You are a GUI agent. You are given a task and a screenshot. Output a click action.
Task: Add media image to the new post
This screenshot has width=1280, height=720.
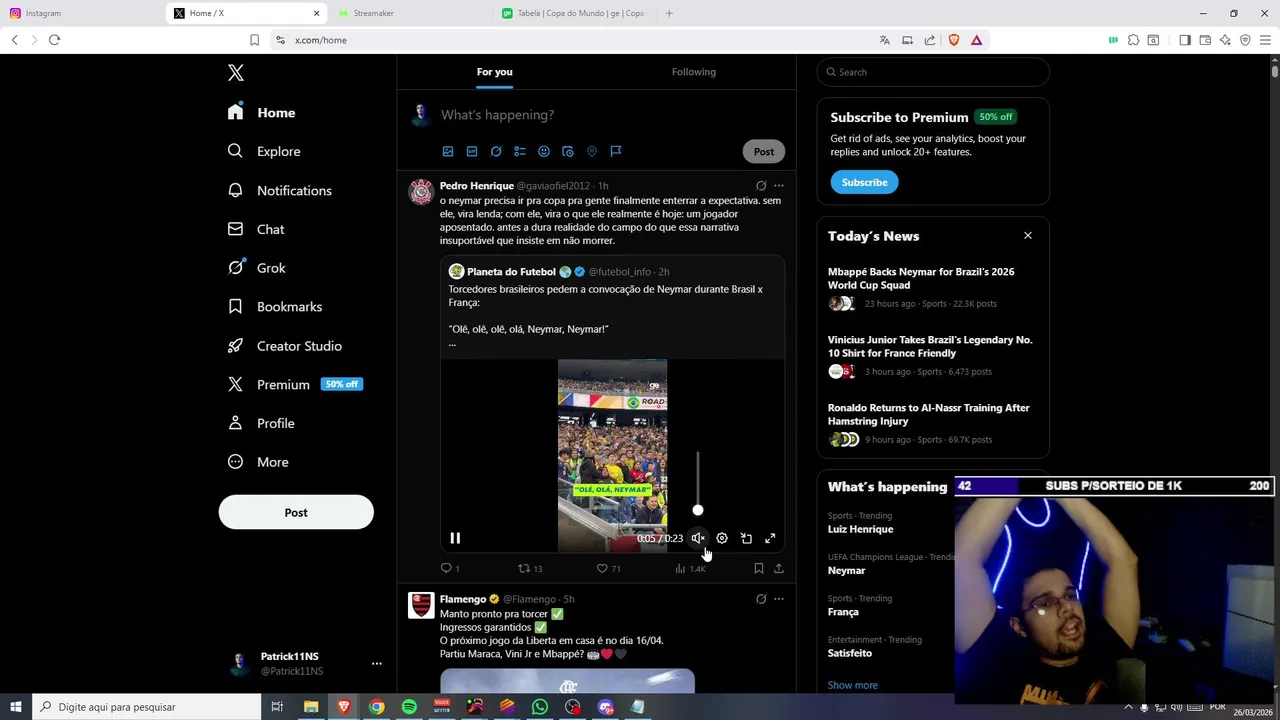(x=448, y=152)
